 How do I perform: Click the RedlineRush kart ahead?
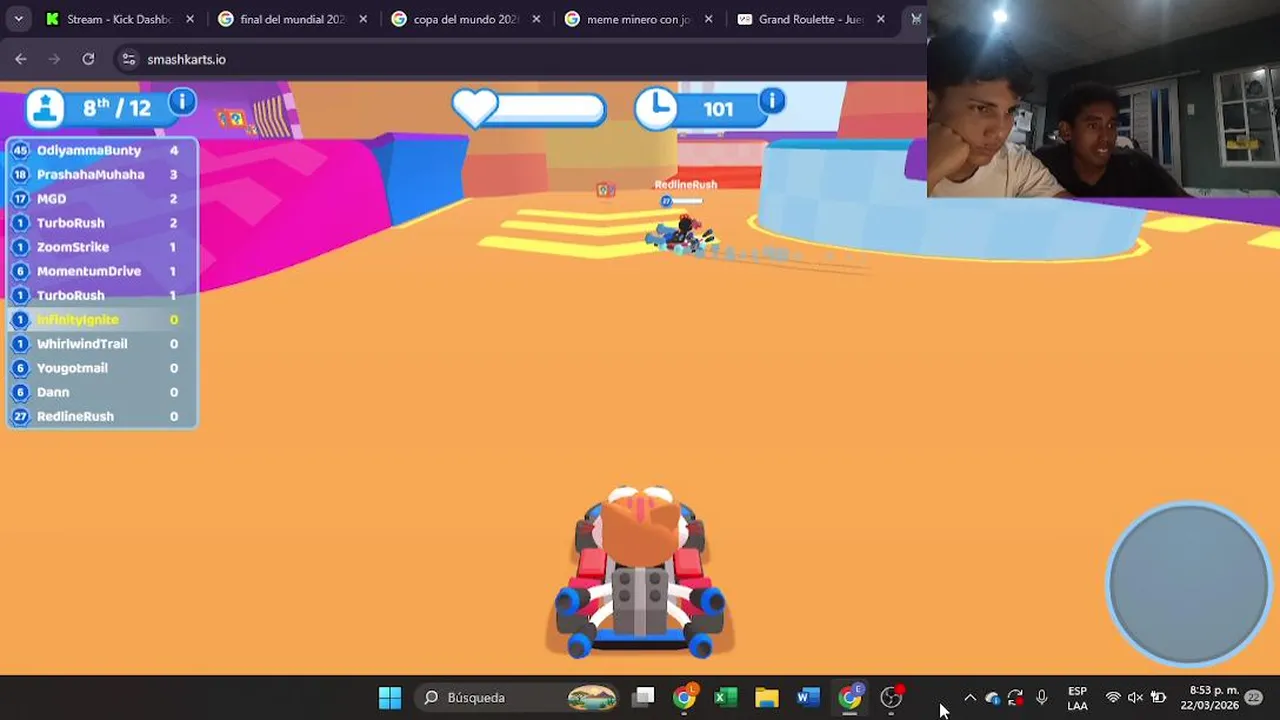tap(681, 235)
